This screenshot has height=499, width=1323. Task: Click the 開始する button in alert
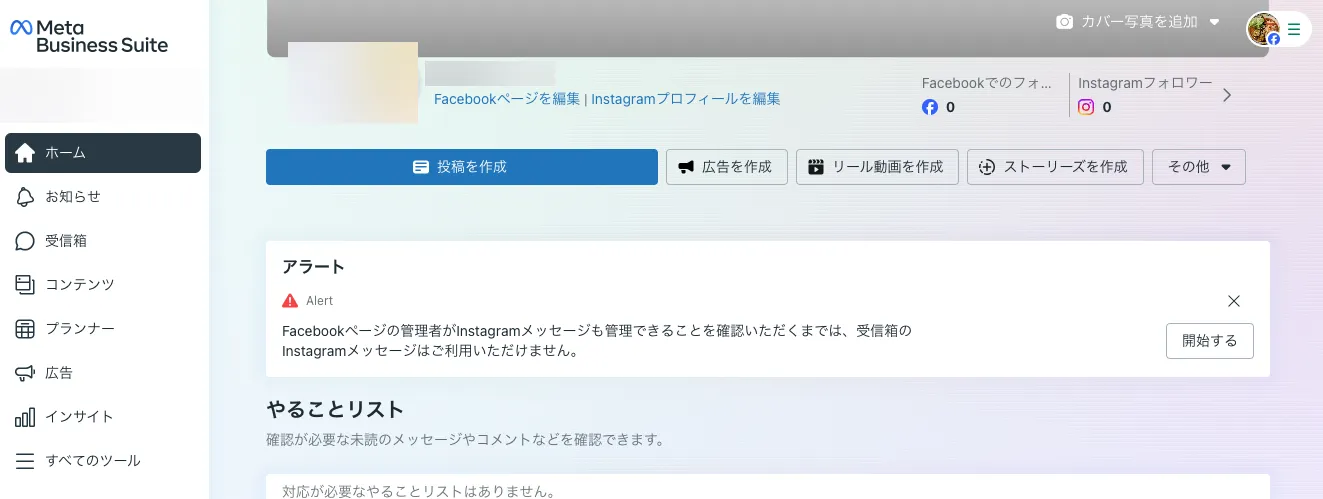[1210, 341]
